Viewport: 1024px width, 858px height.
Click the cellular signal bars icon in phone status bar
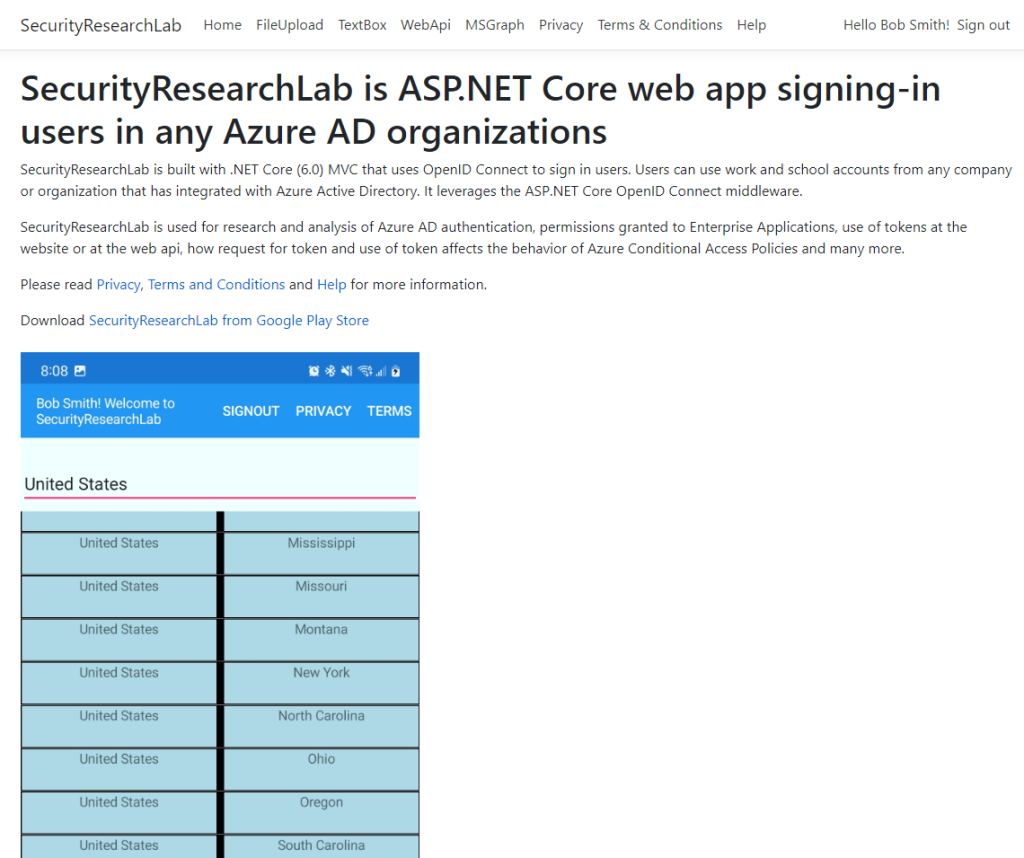381,371
